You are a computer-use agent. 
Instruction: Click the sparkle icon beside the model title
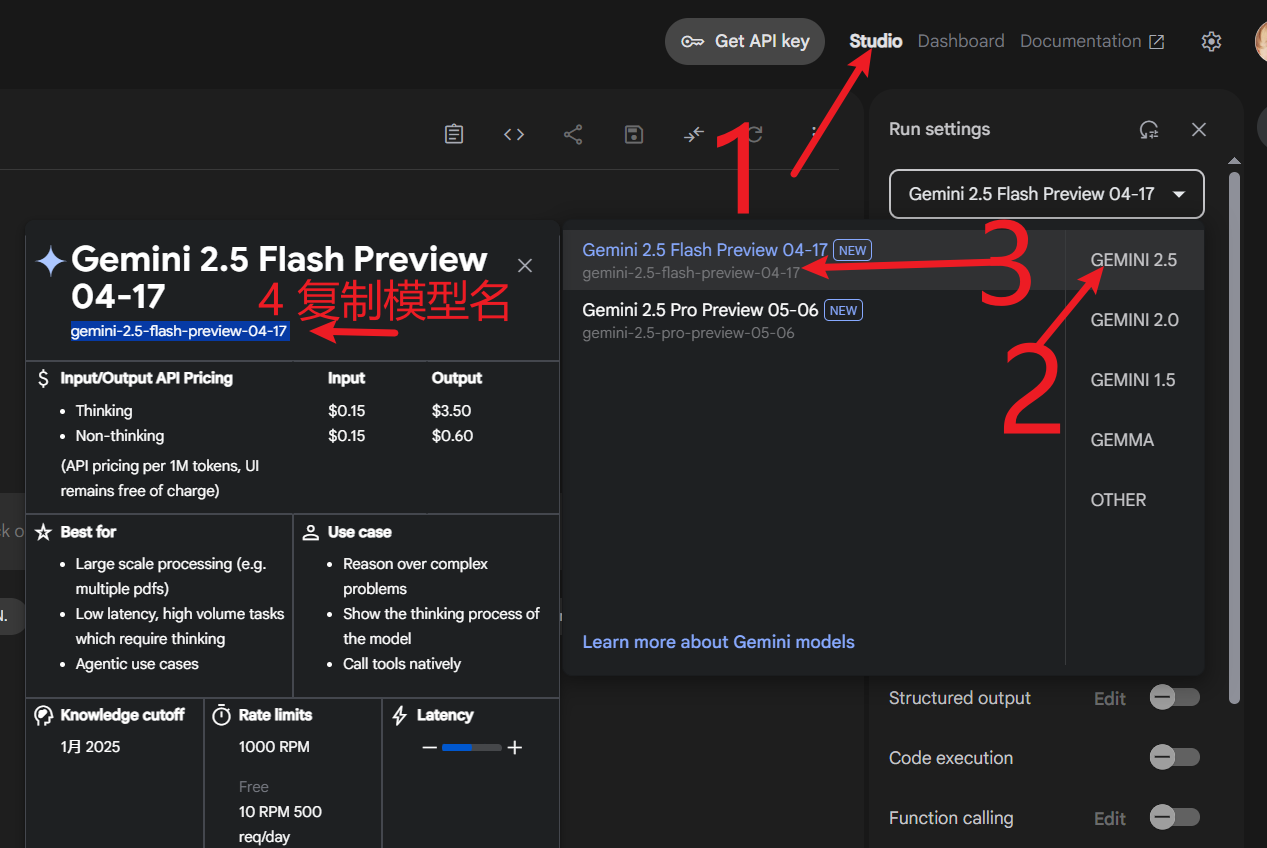(50, 261)
